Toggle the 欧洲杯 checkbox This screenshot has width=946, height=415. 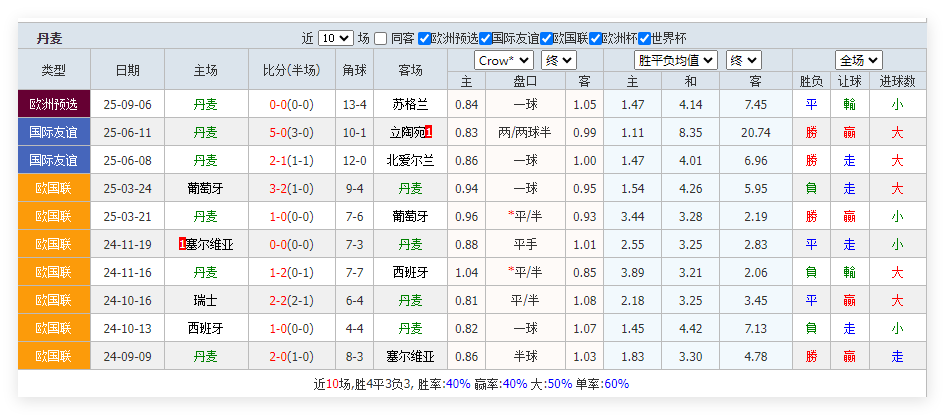[x=596, y=39]
